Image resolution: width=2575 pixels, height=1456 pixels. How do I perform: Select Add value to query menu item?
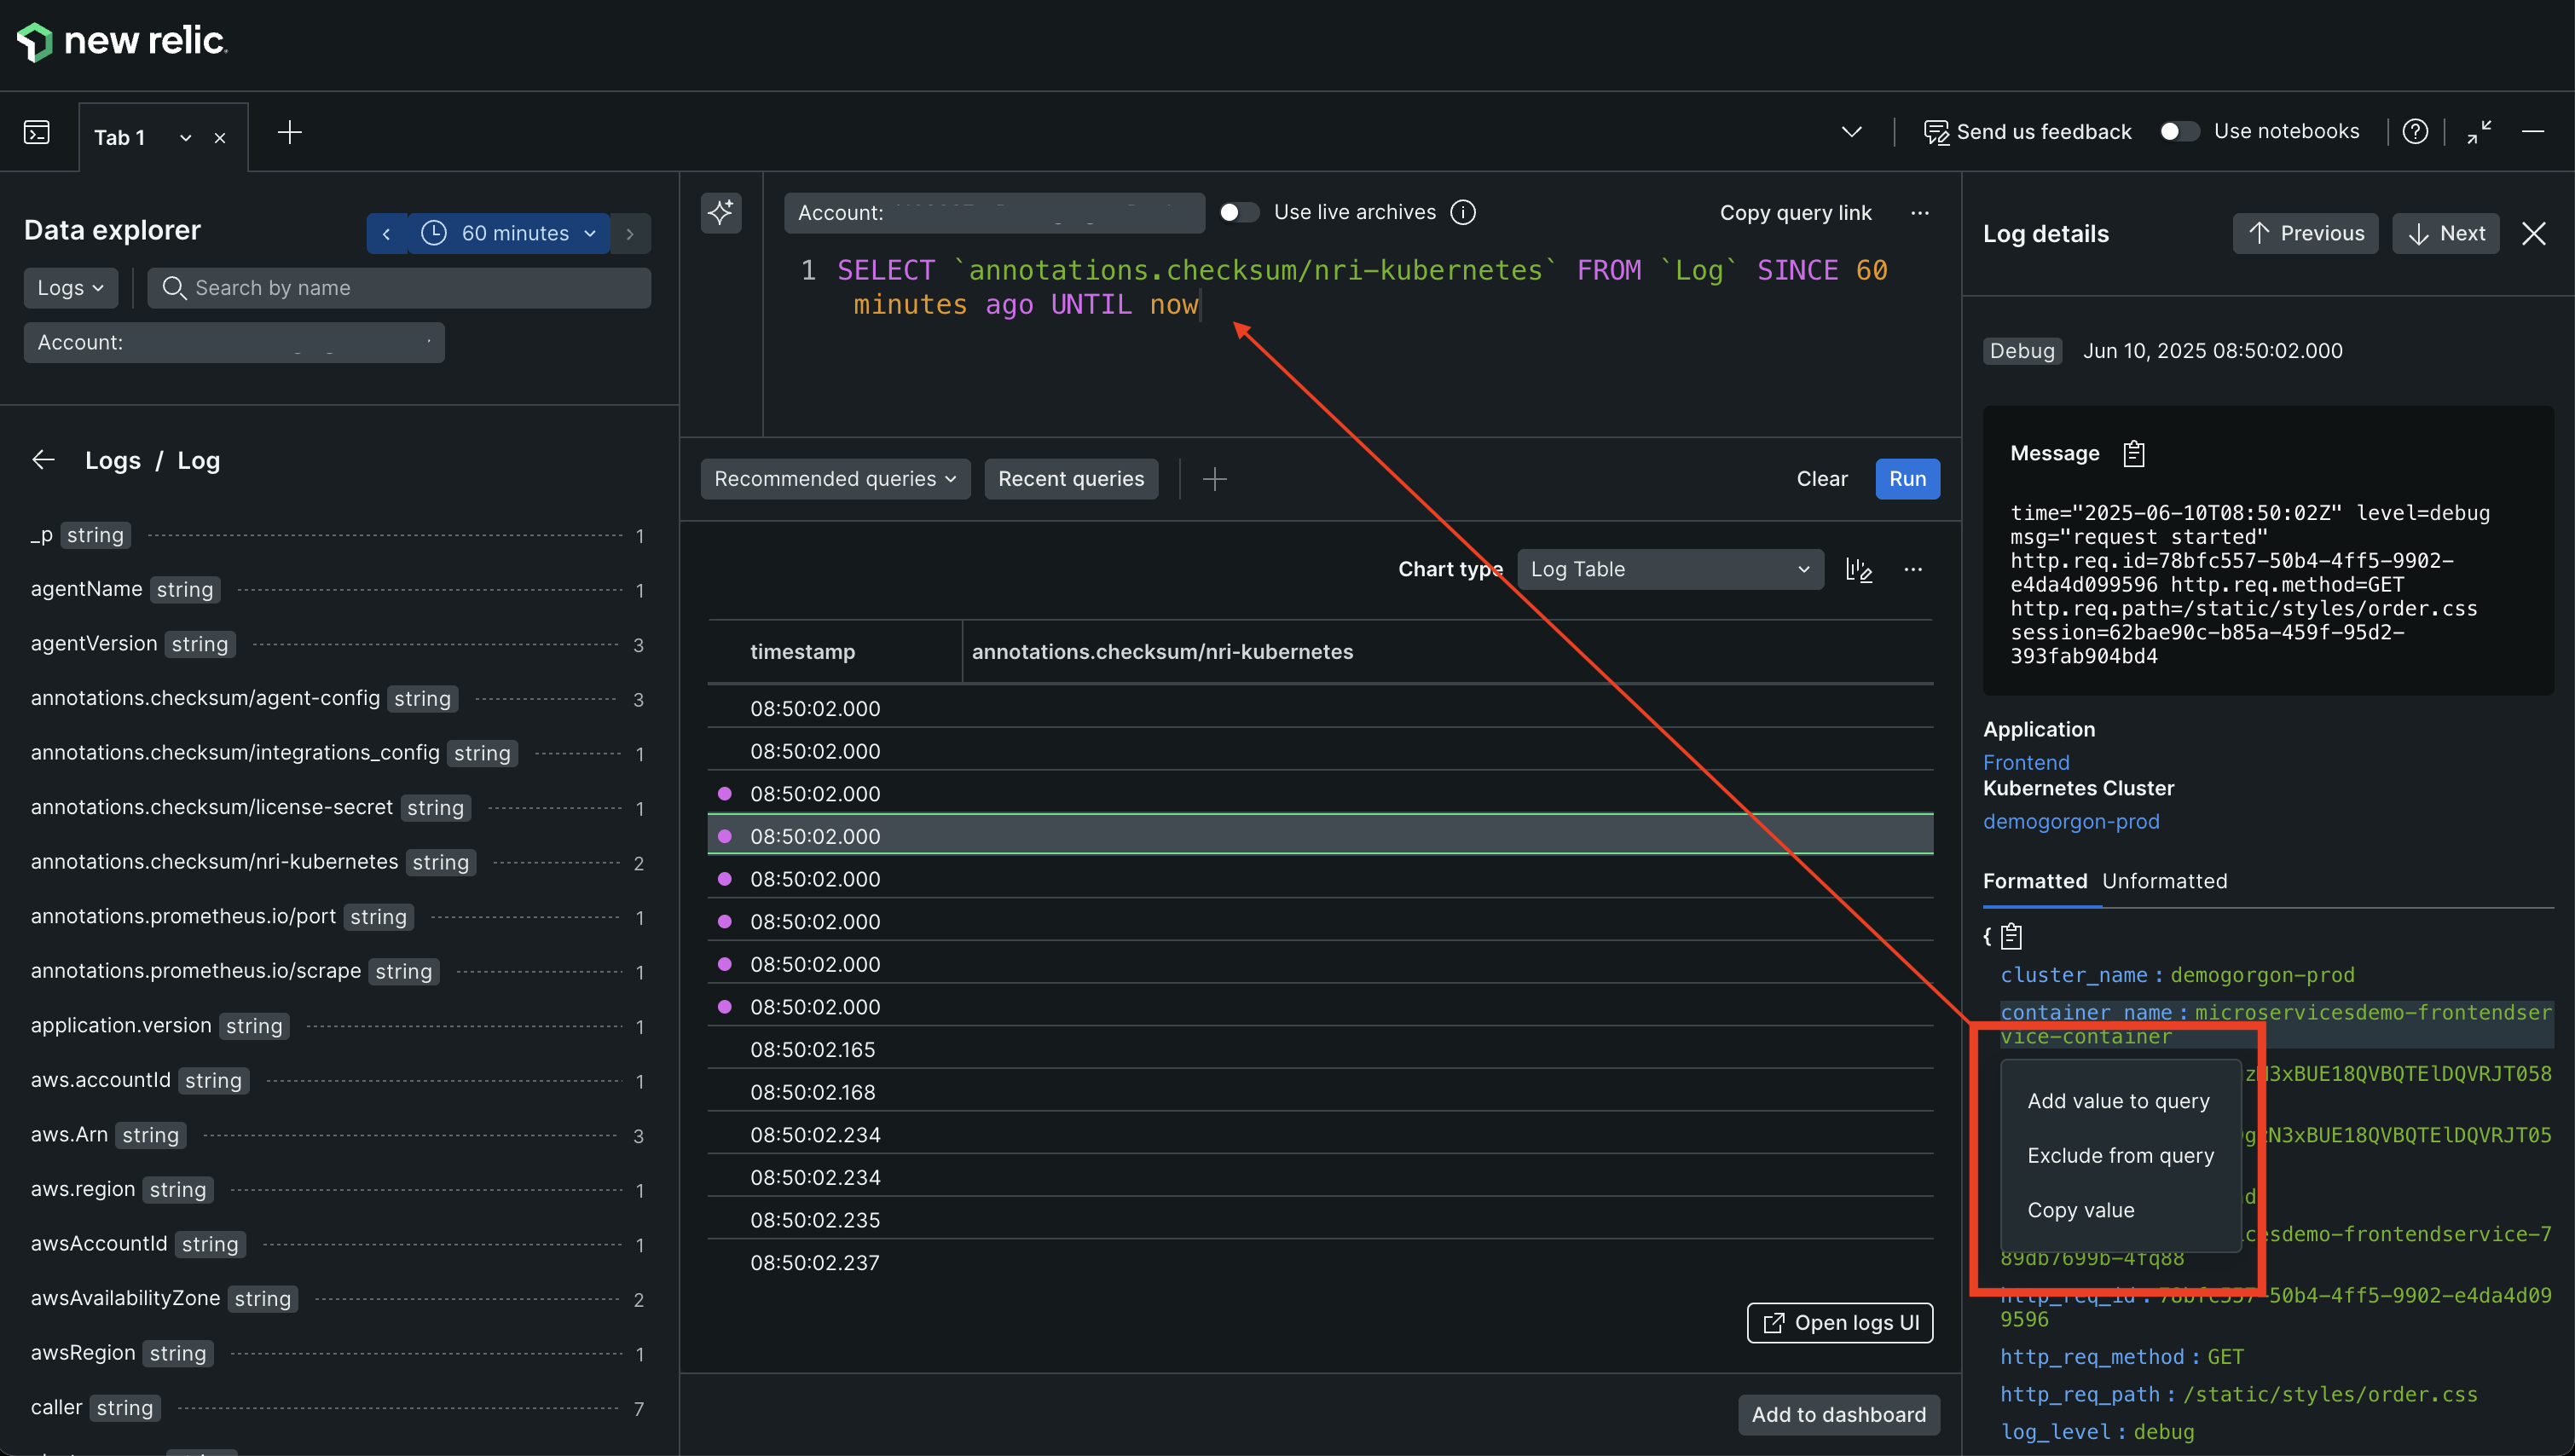[2118, 1101]
